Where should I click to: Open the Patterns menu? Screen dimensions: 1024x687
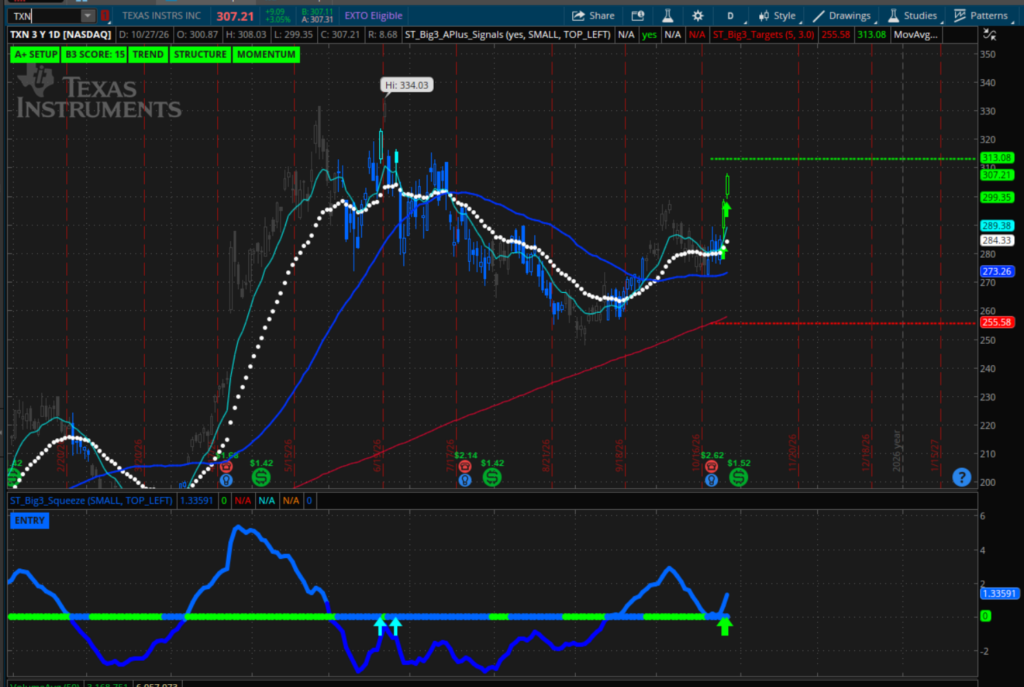click(x=981, y=16)
